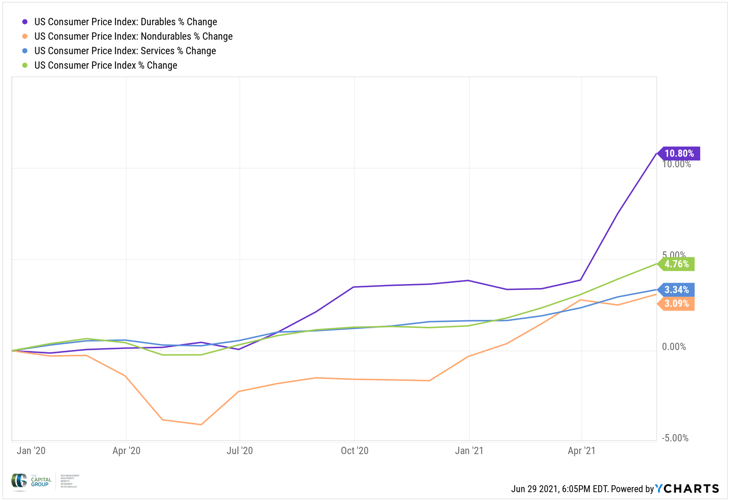Click the Apr '21 x-axis label
Screen dimensions: 731x501
582,451
